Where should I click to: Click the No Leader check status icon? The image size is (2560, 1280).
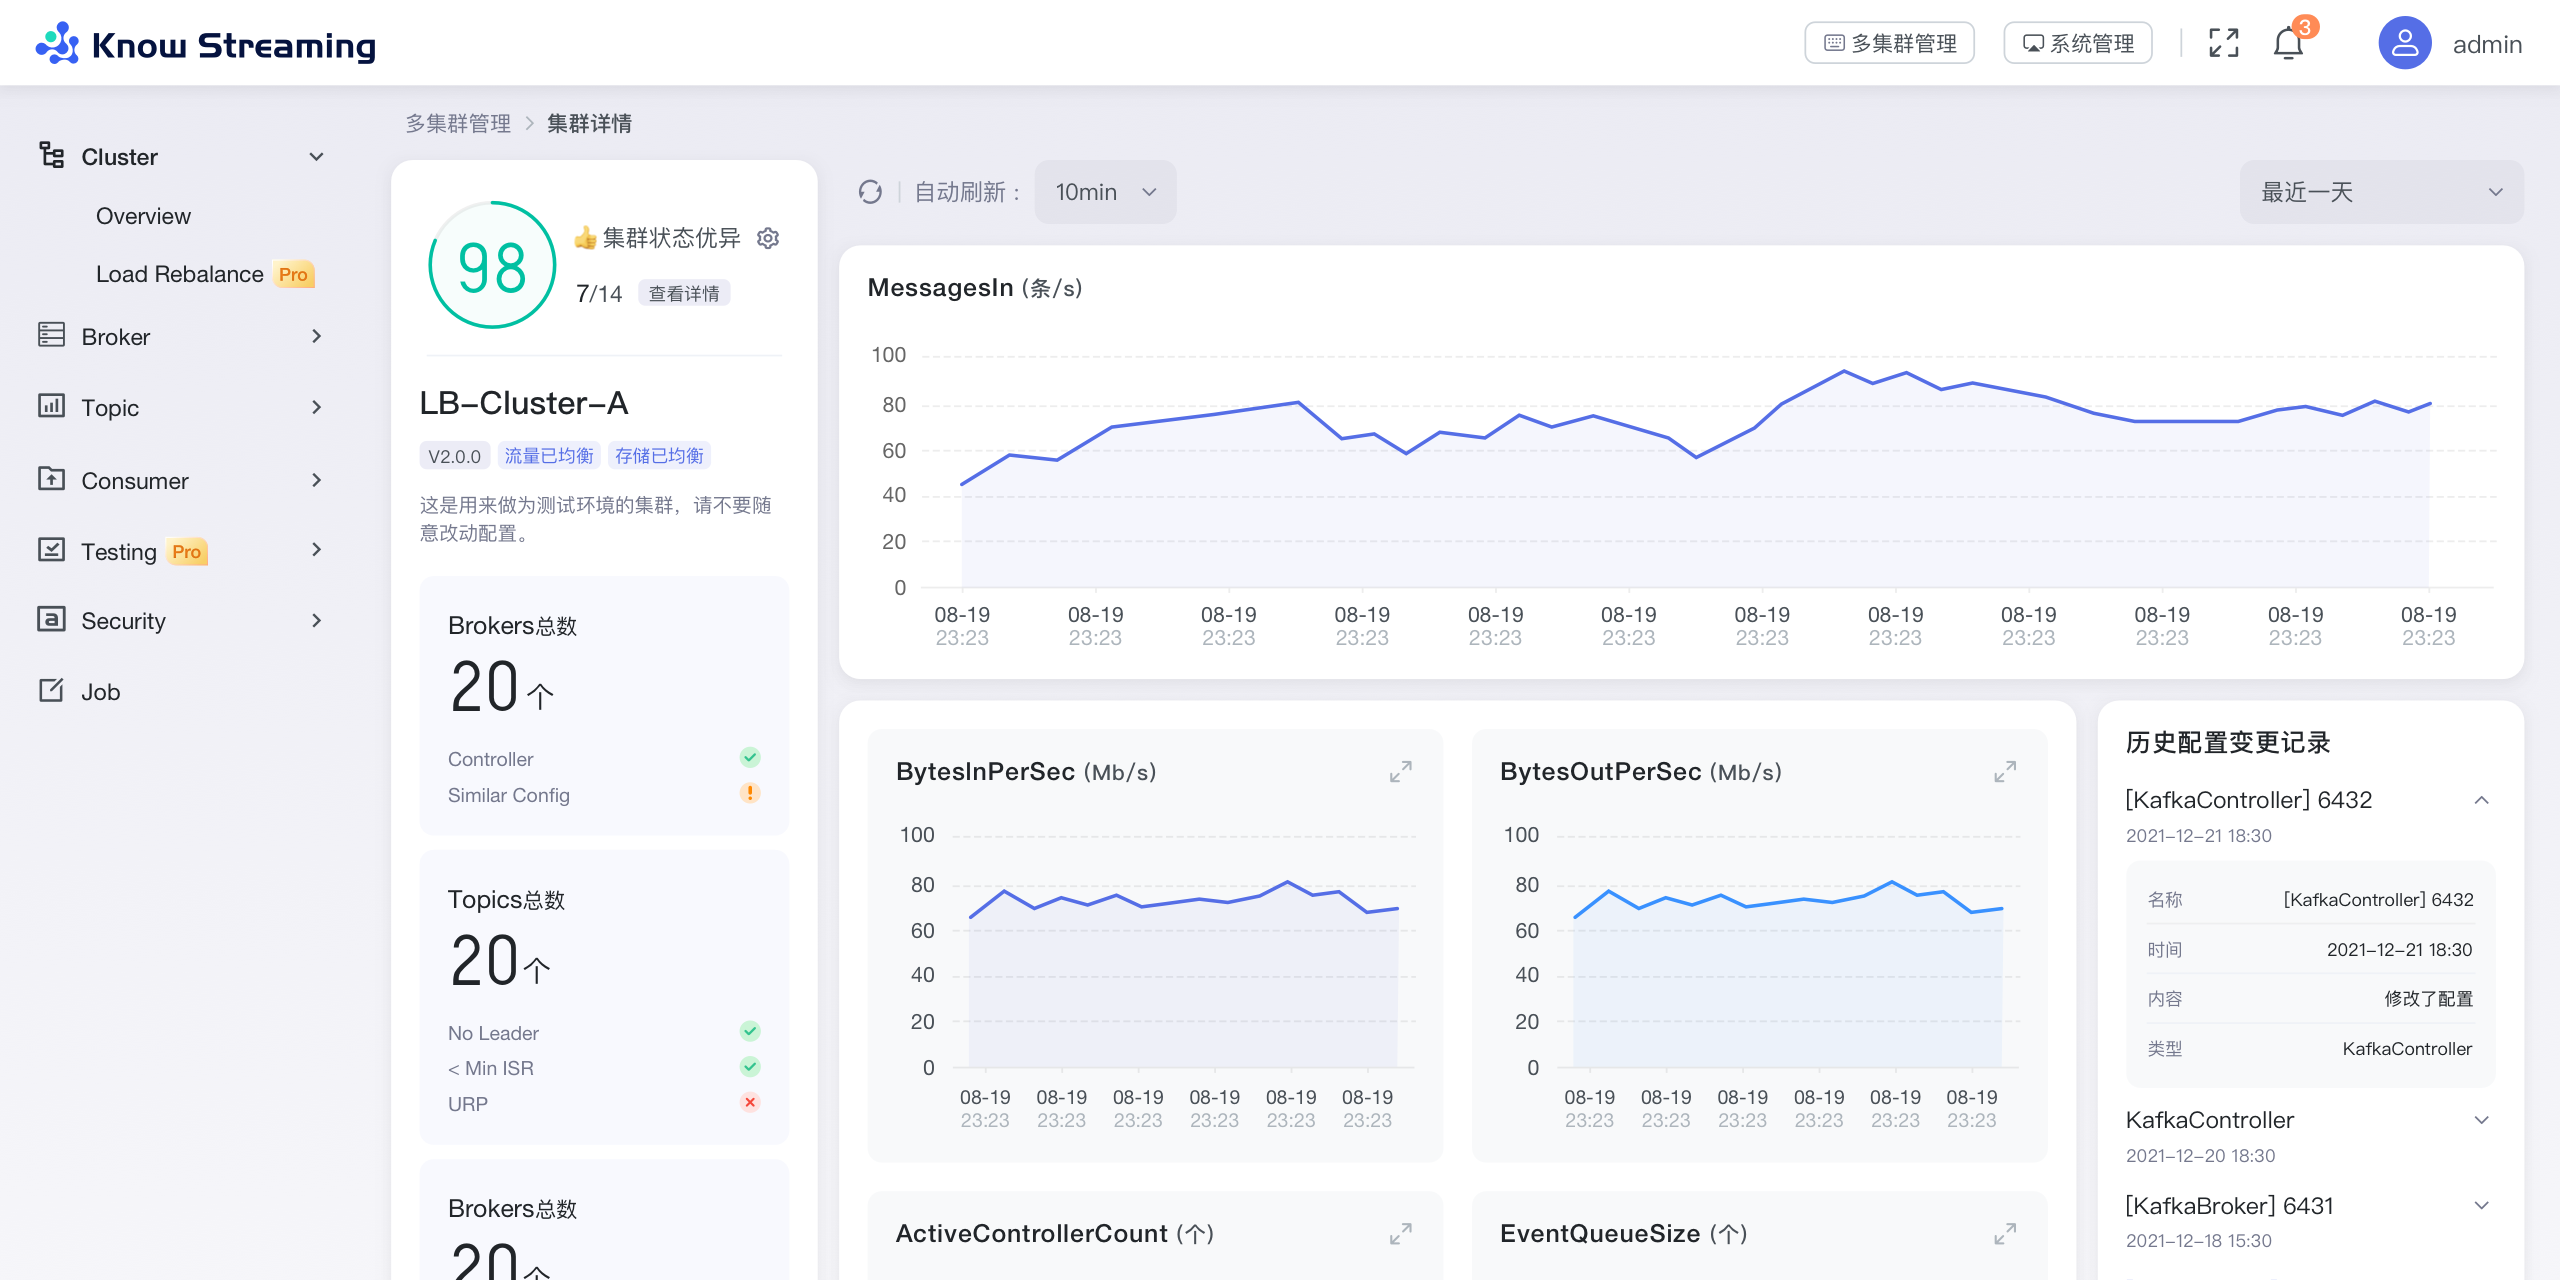coord(750,1031)
